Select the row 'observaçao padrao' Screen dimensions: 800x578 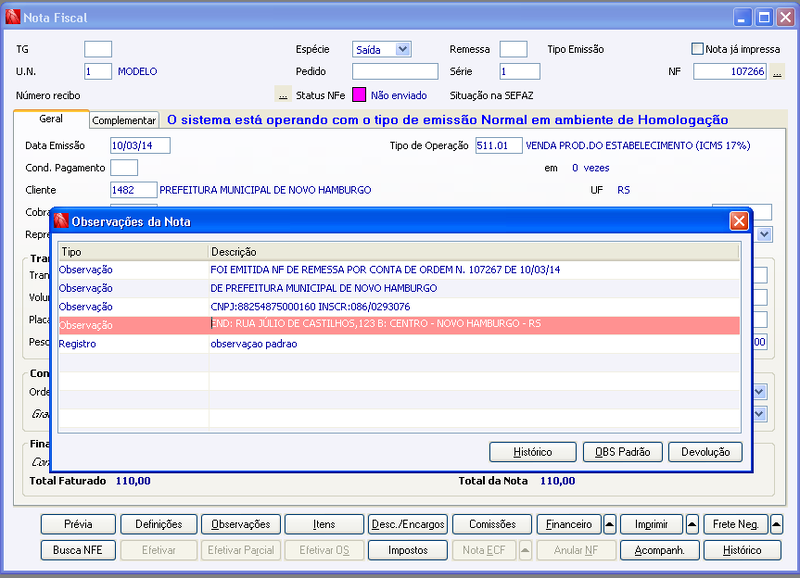[x=399, y=344]
